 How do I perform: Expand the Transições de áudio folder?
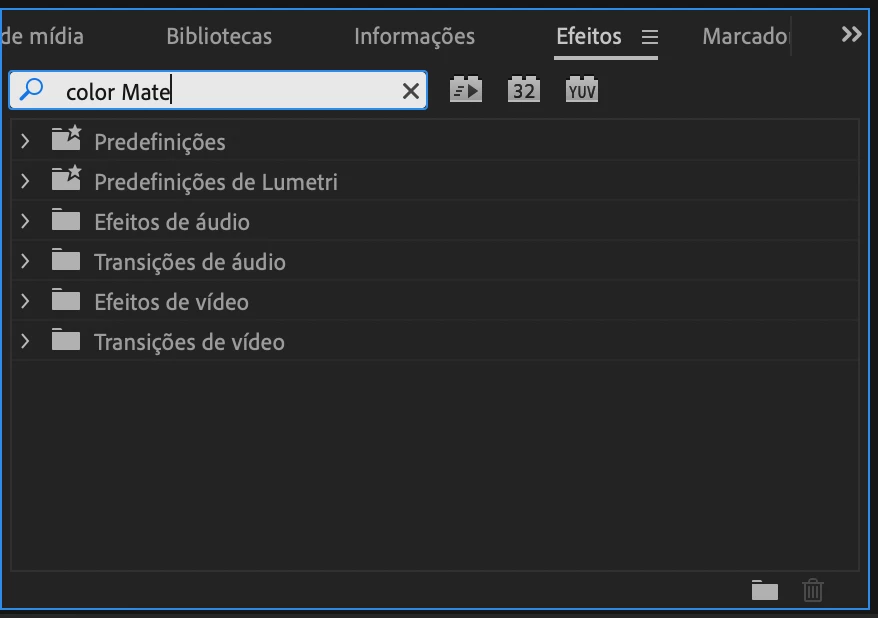pyautogui.click(x=25, y=261)
